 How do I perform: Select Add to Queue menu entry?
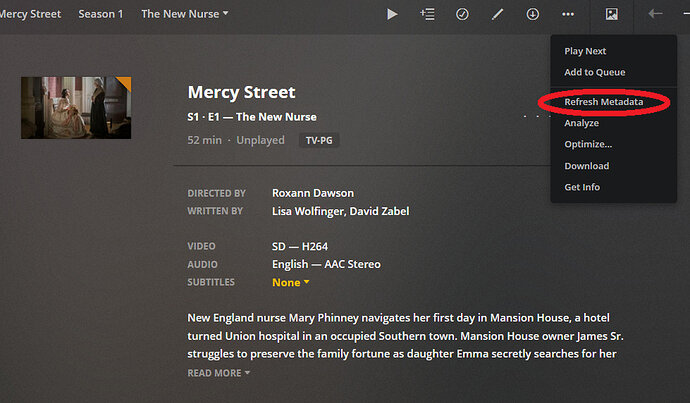[593, 72]
